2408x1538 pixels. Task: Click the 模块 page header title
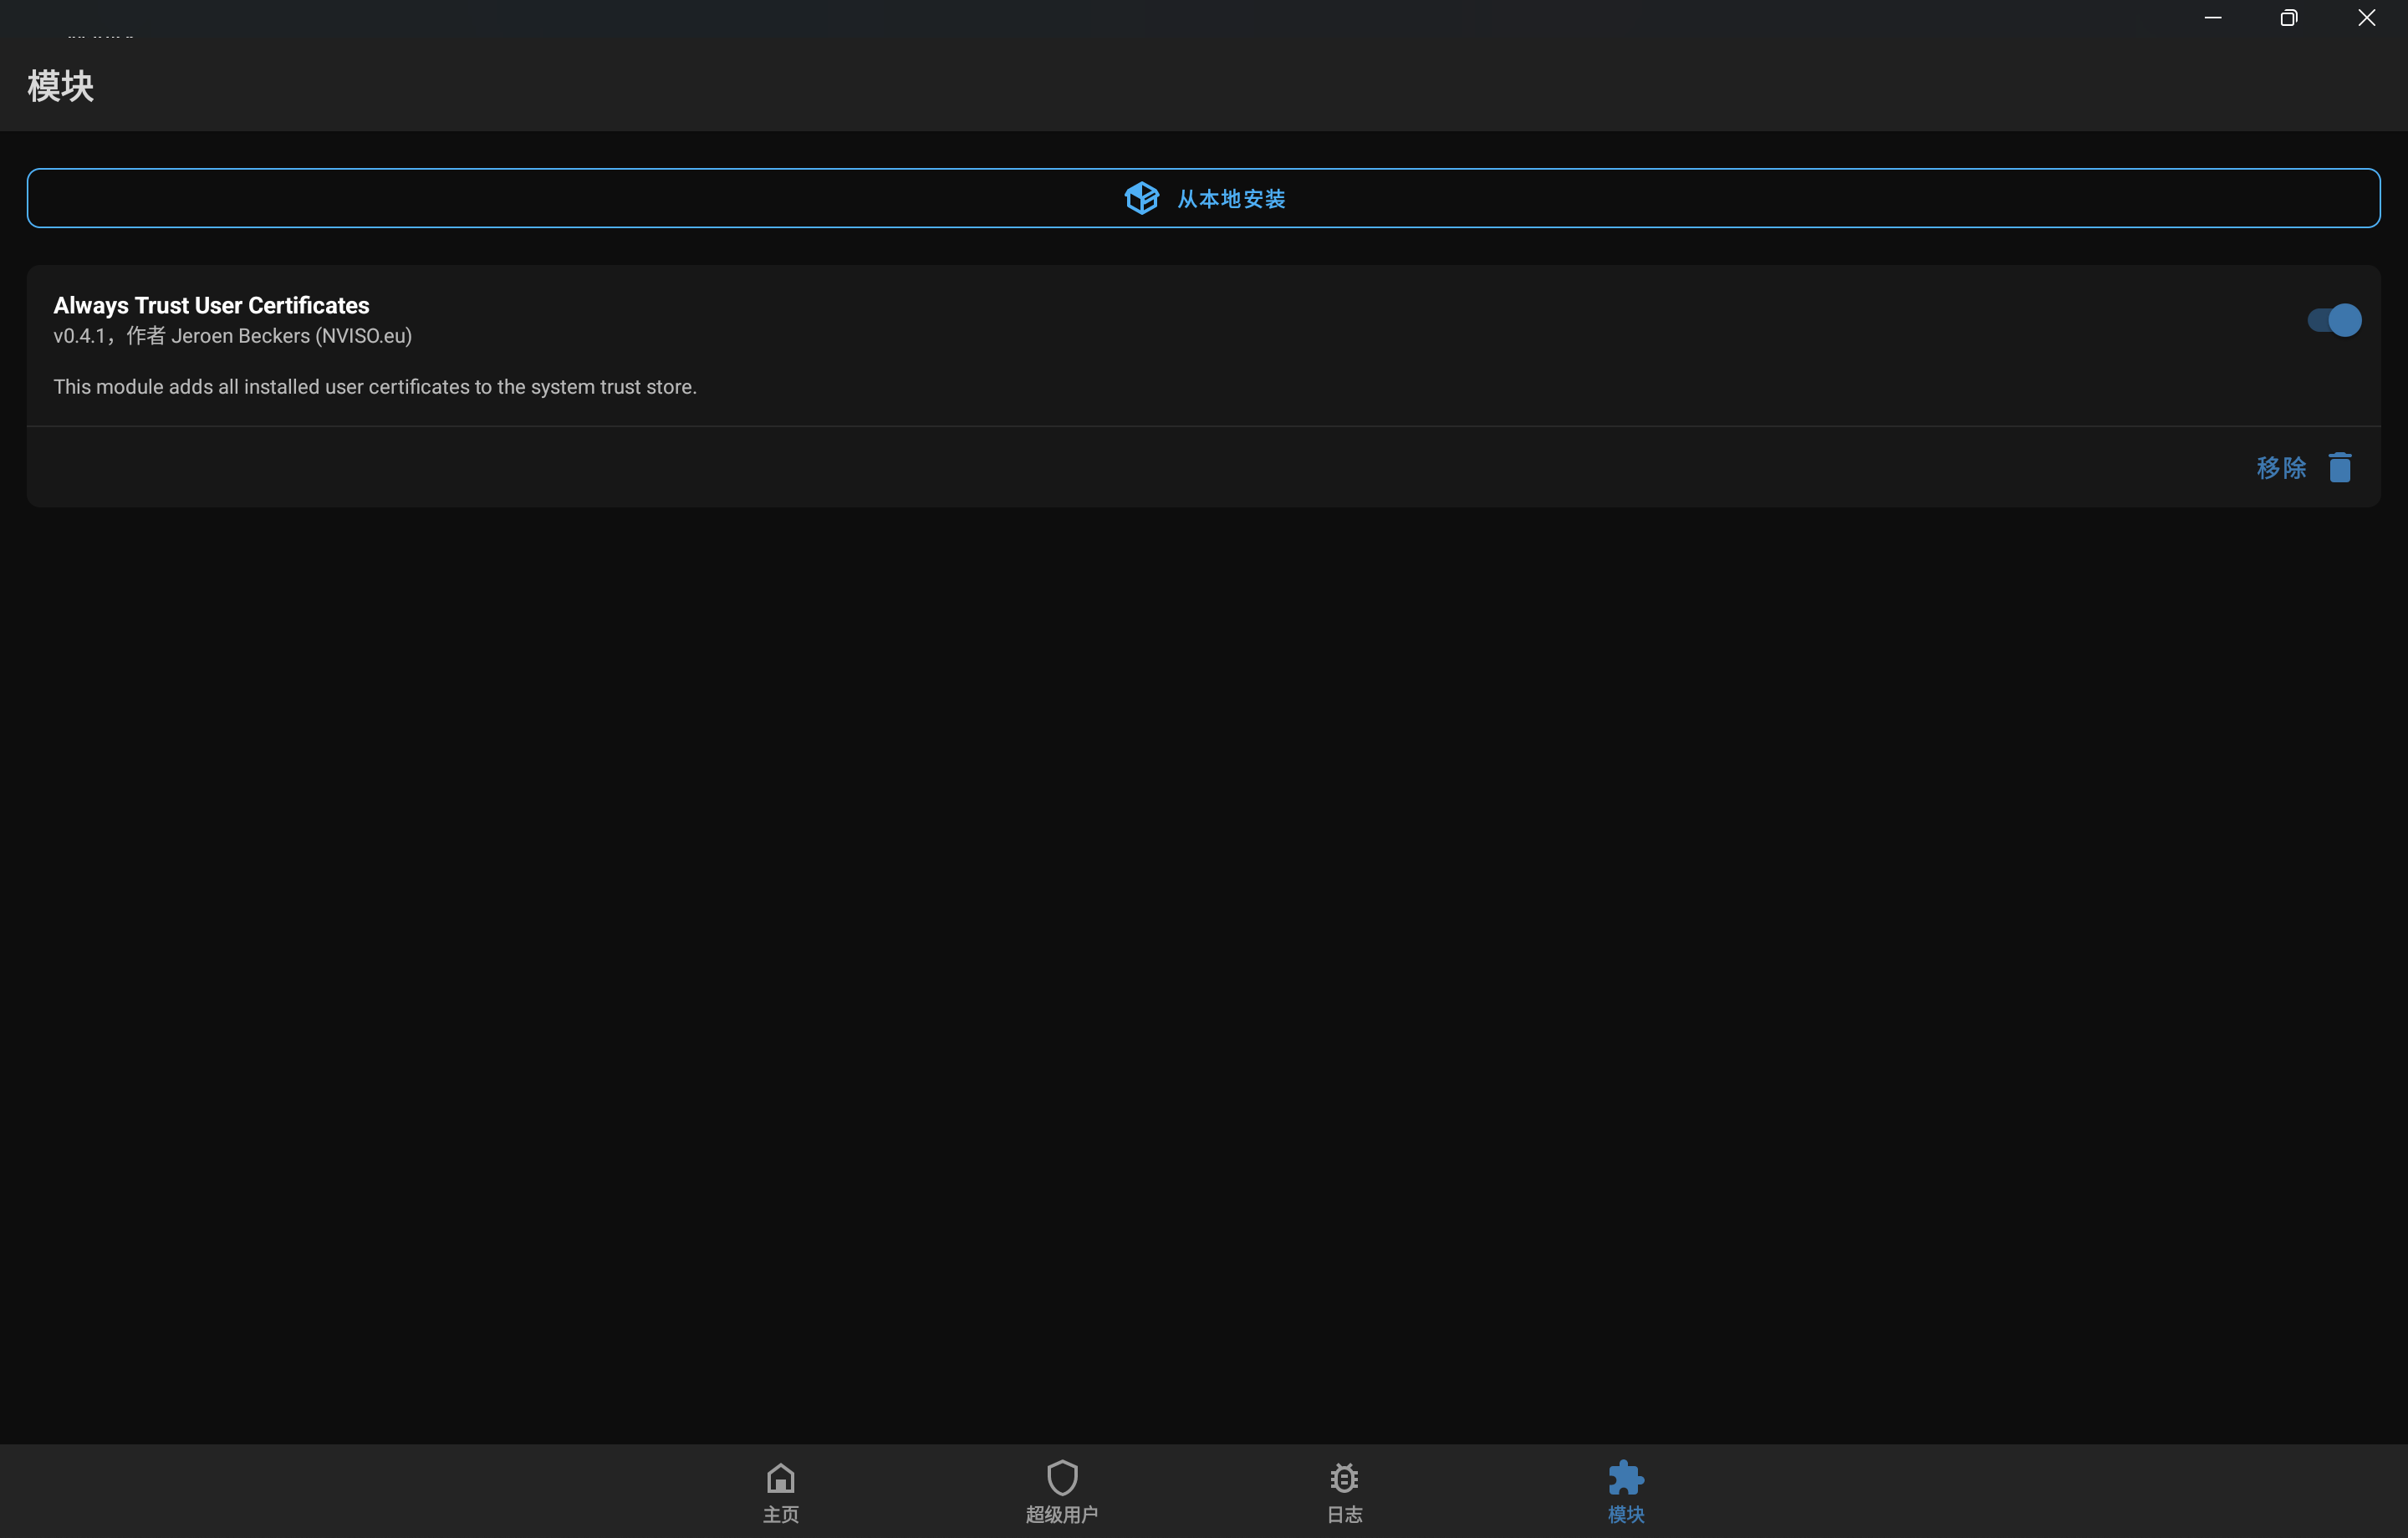(x=60, y=86)
